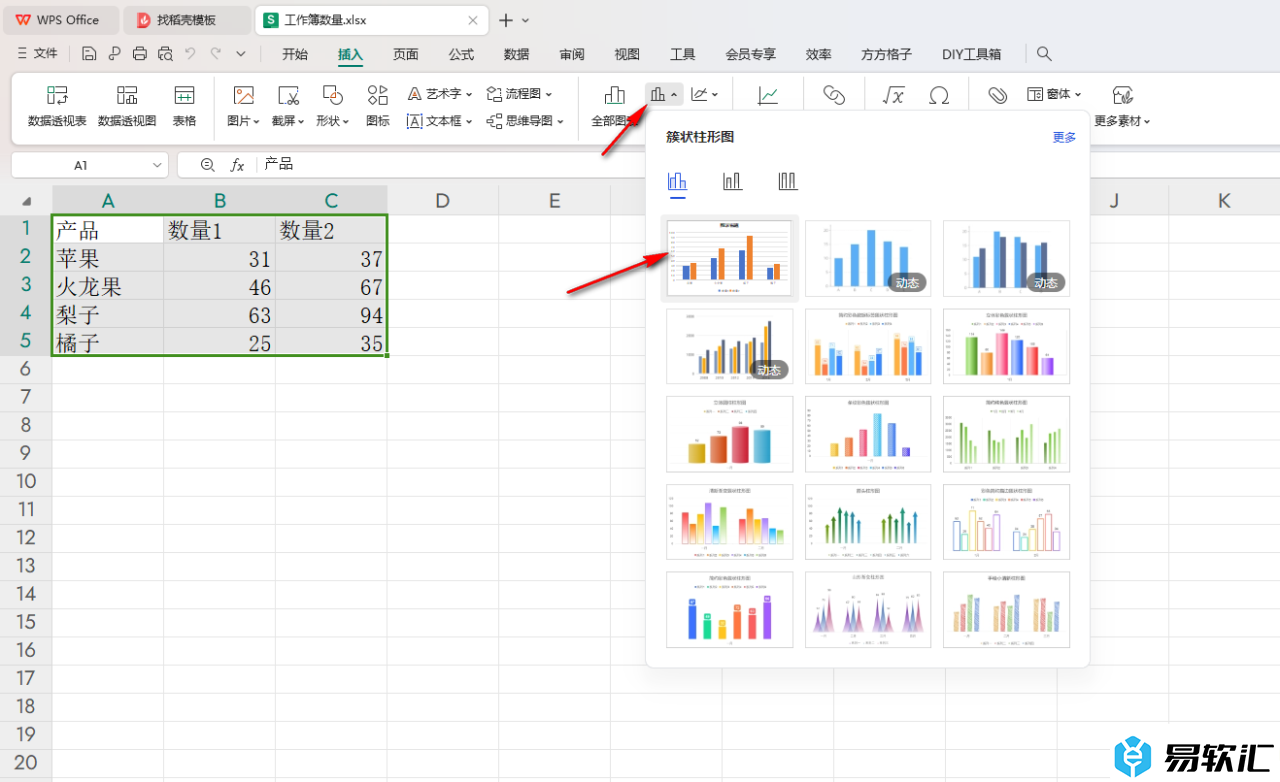The height and width of the screenshot is (782, 1280).
Task: Click the formula (√x) icon
Action: pos(892,95)
